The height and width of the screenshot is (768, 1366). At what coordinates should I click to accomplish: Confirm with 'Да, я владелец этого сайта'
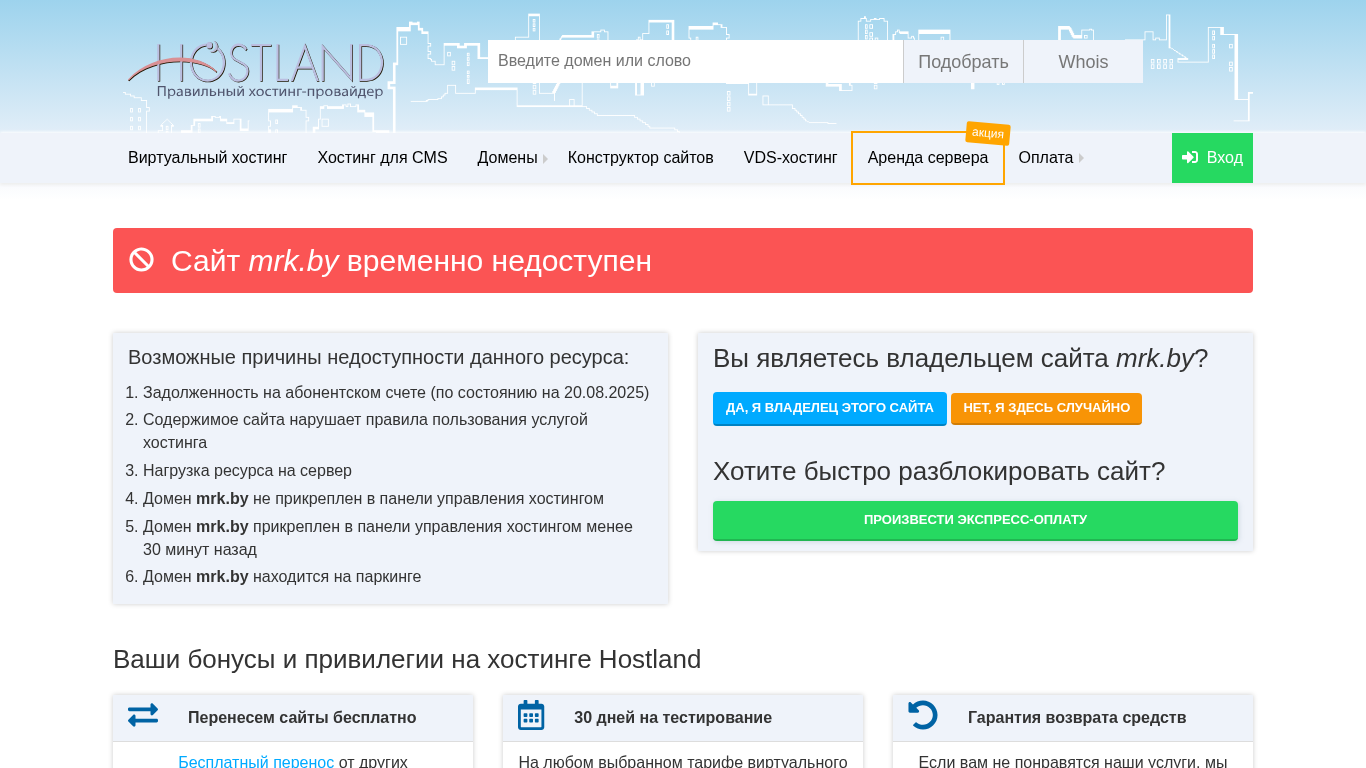pyautogui.click(x=830, y=408)
